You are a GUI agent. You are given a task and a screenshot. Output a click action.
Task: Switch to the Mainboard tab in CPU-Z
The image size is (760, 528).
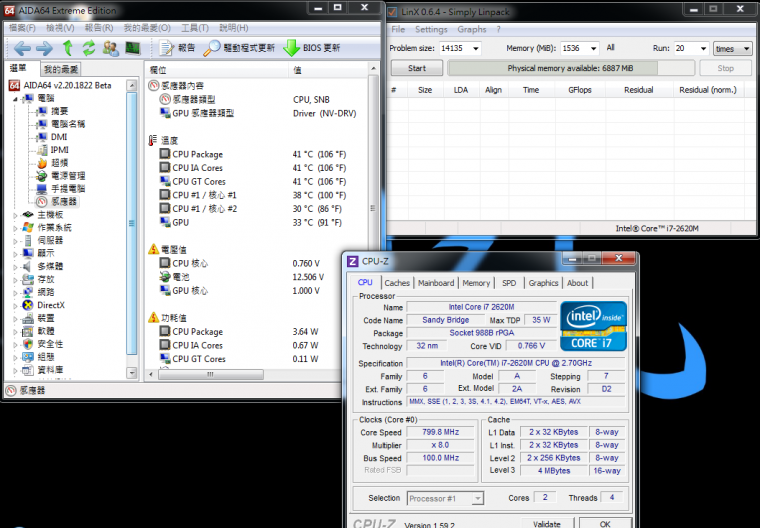[436, 283]
